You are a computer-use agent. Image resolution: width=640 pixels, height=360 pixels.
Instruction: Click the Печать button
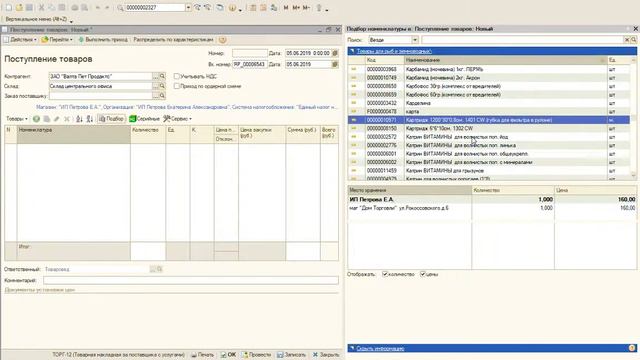coord(202,355)
